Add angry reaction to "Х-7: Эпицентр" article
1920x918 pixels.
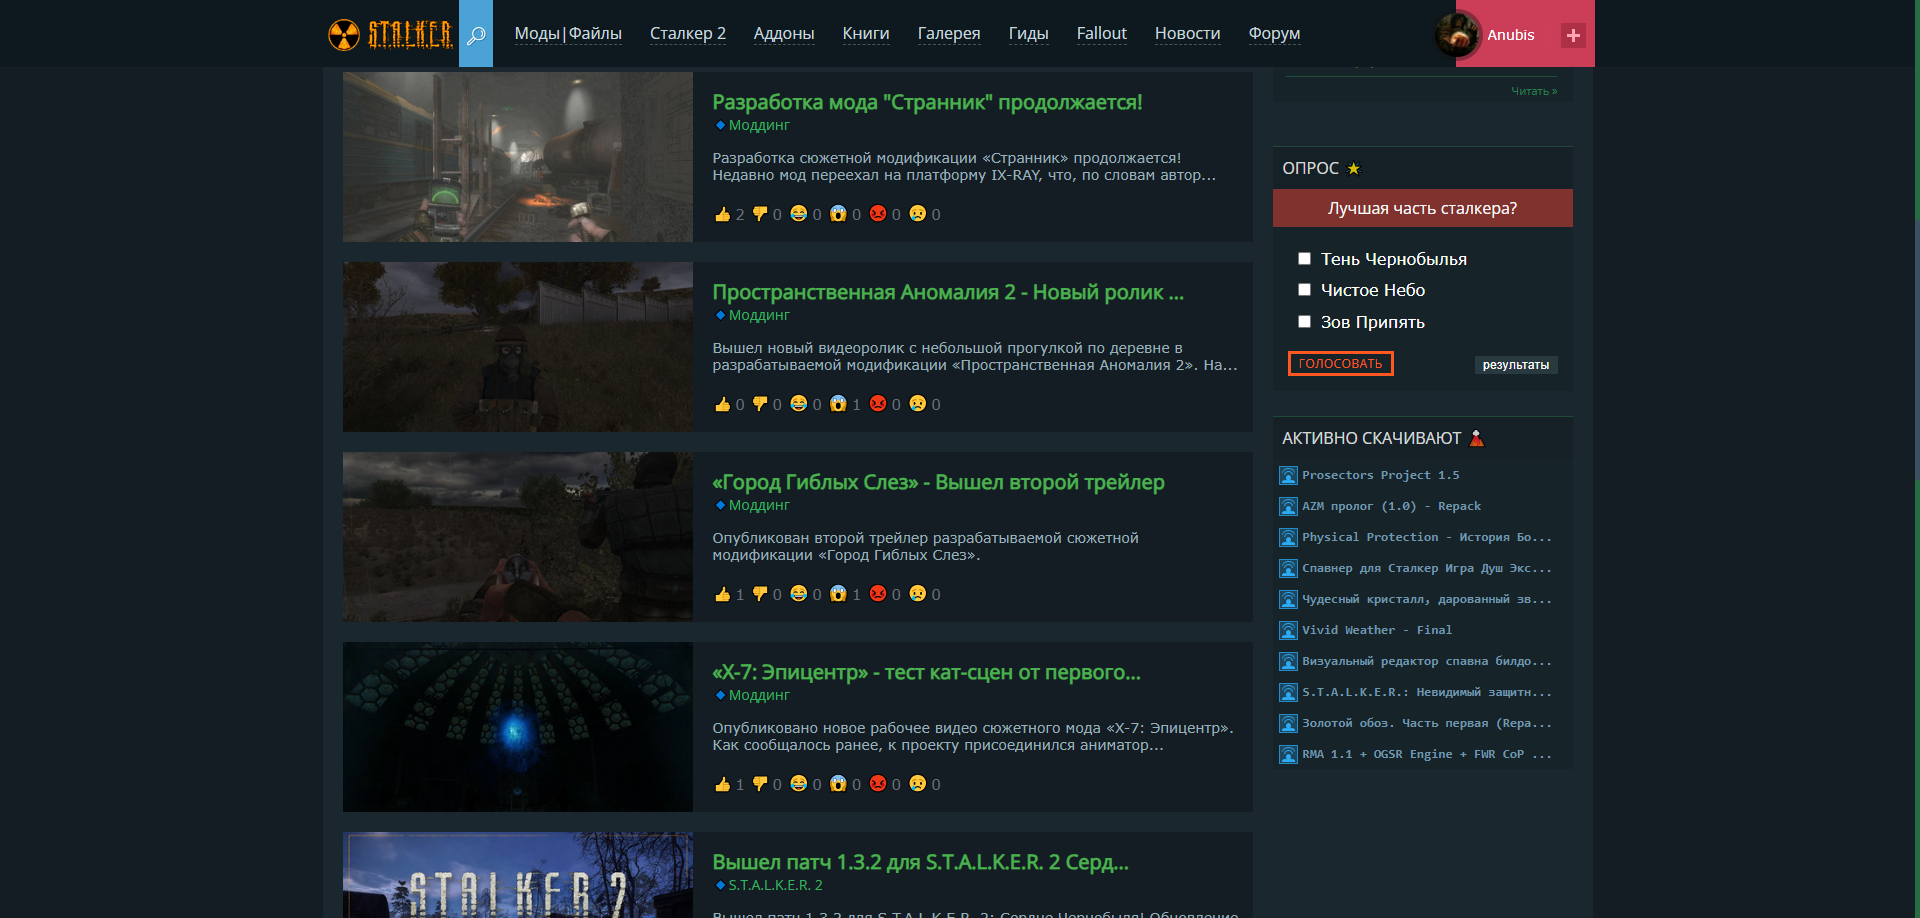pos(878,784)
